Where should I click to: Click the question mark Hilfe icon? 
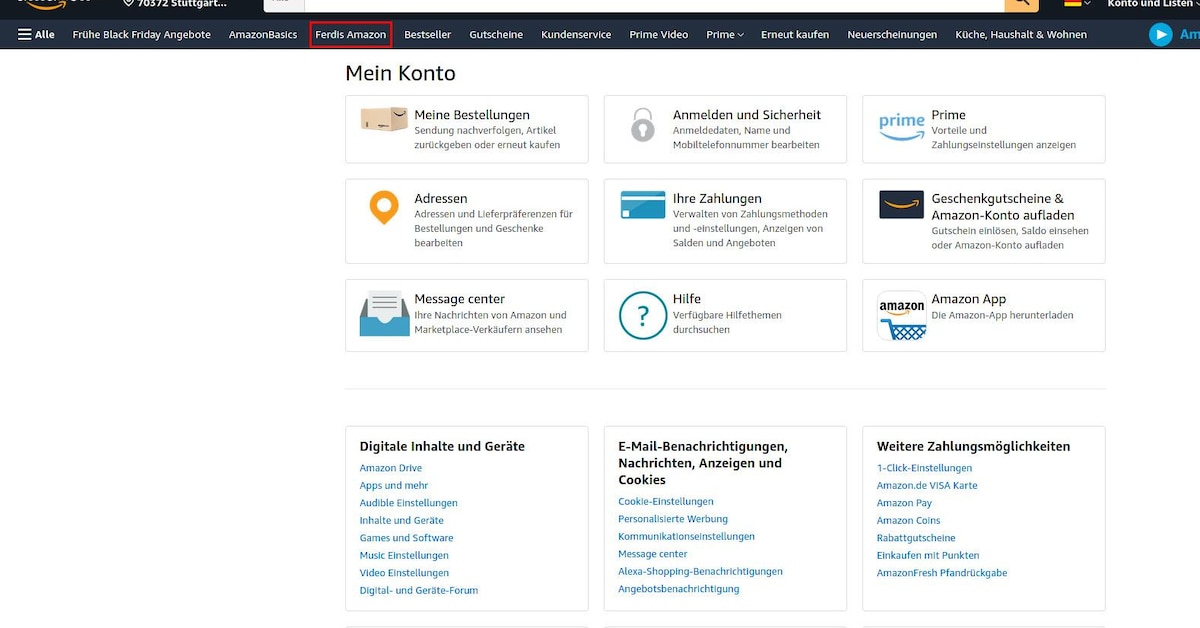point(642,315)
